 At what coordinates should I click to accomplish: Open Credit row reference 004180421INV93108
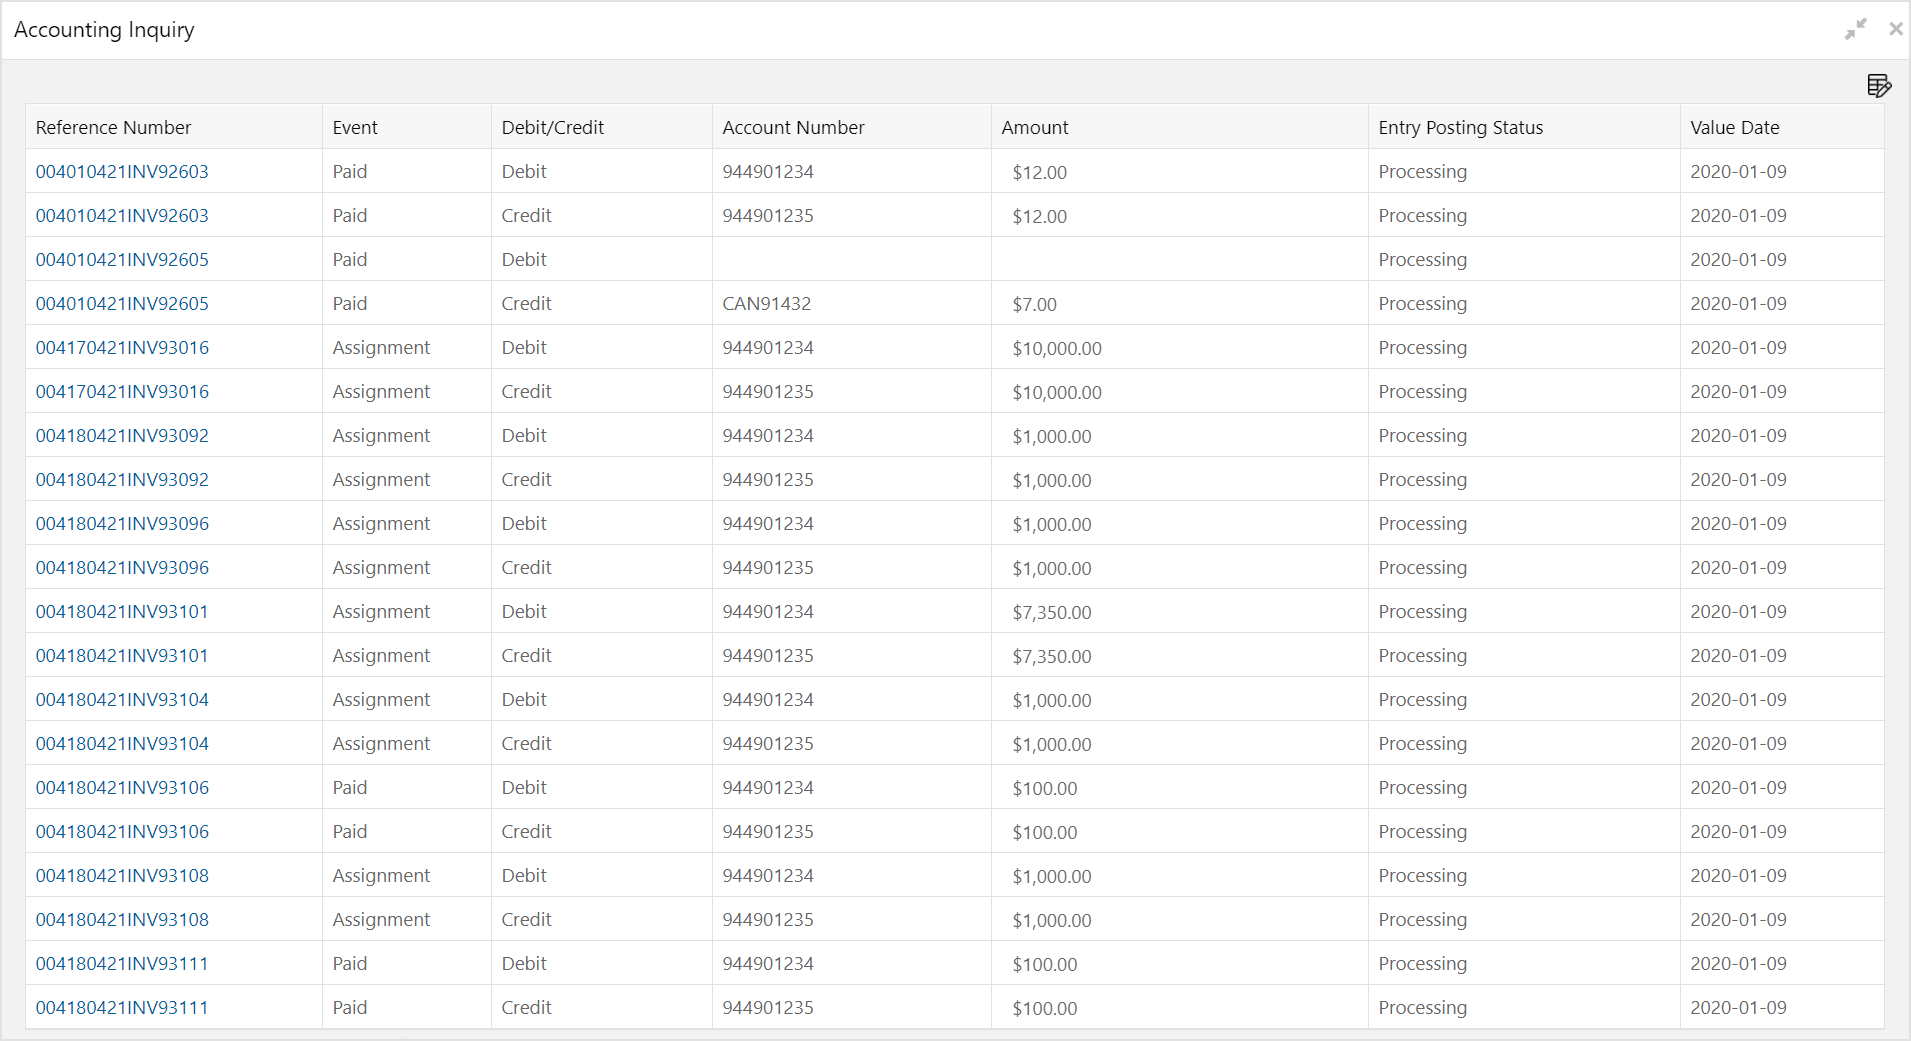[122, 919]
